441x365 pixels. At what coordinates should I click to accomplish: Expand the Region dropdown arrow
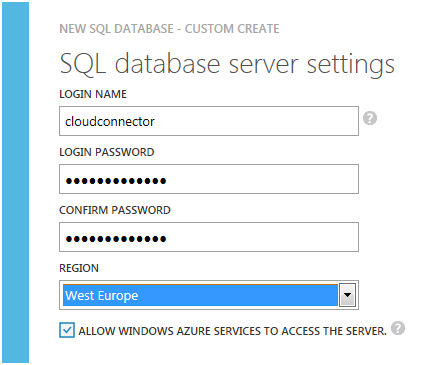coord(347,295)
